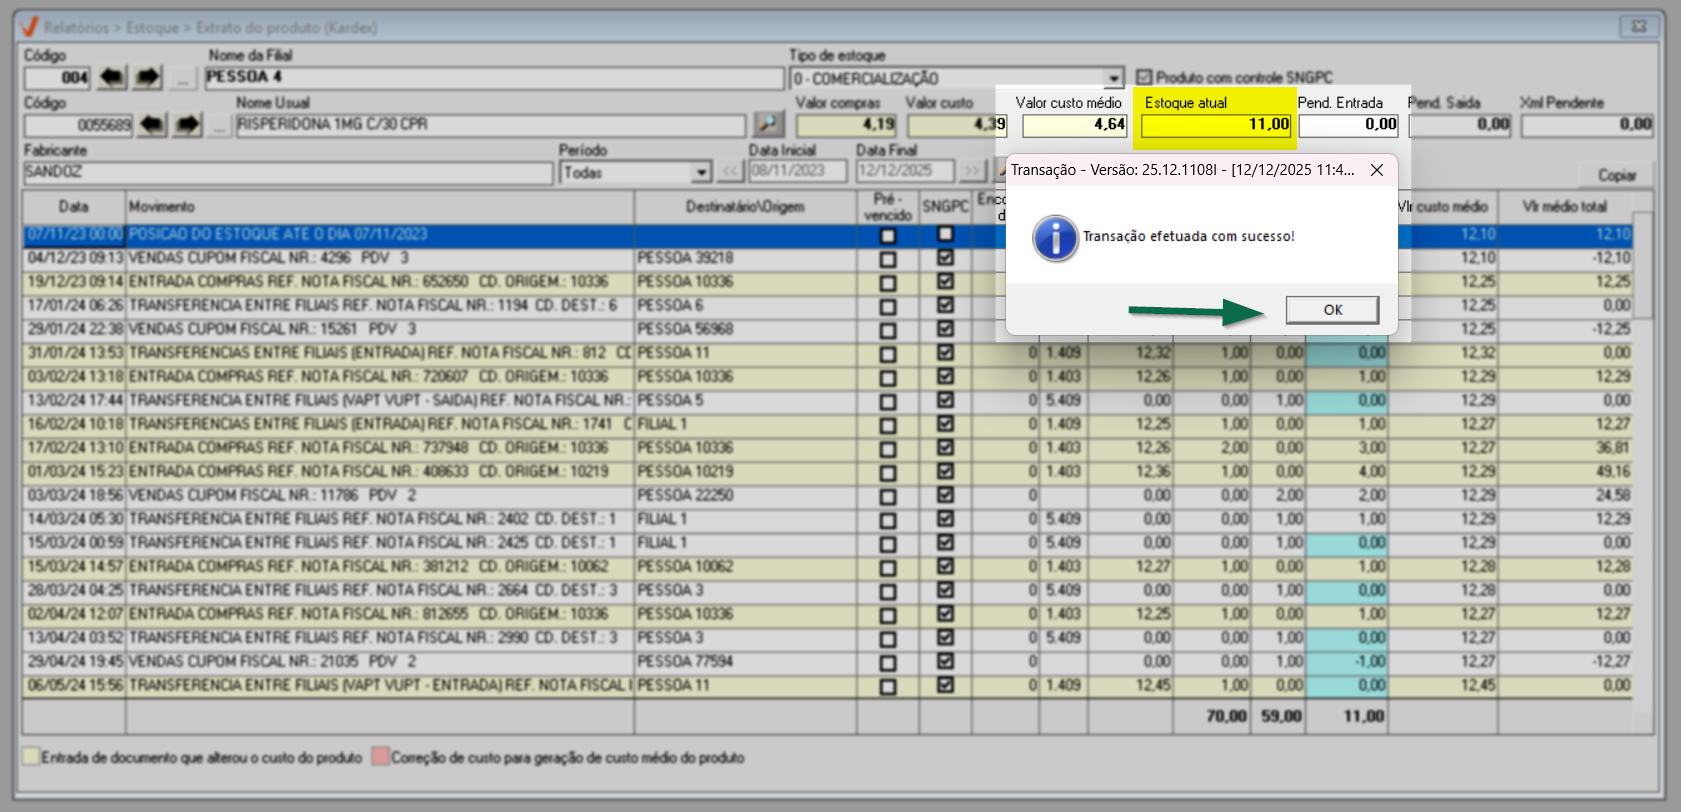Toggle Produto com controle SNGPC checkbox
Screen dimensions: 1681x812
1144,77
